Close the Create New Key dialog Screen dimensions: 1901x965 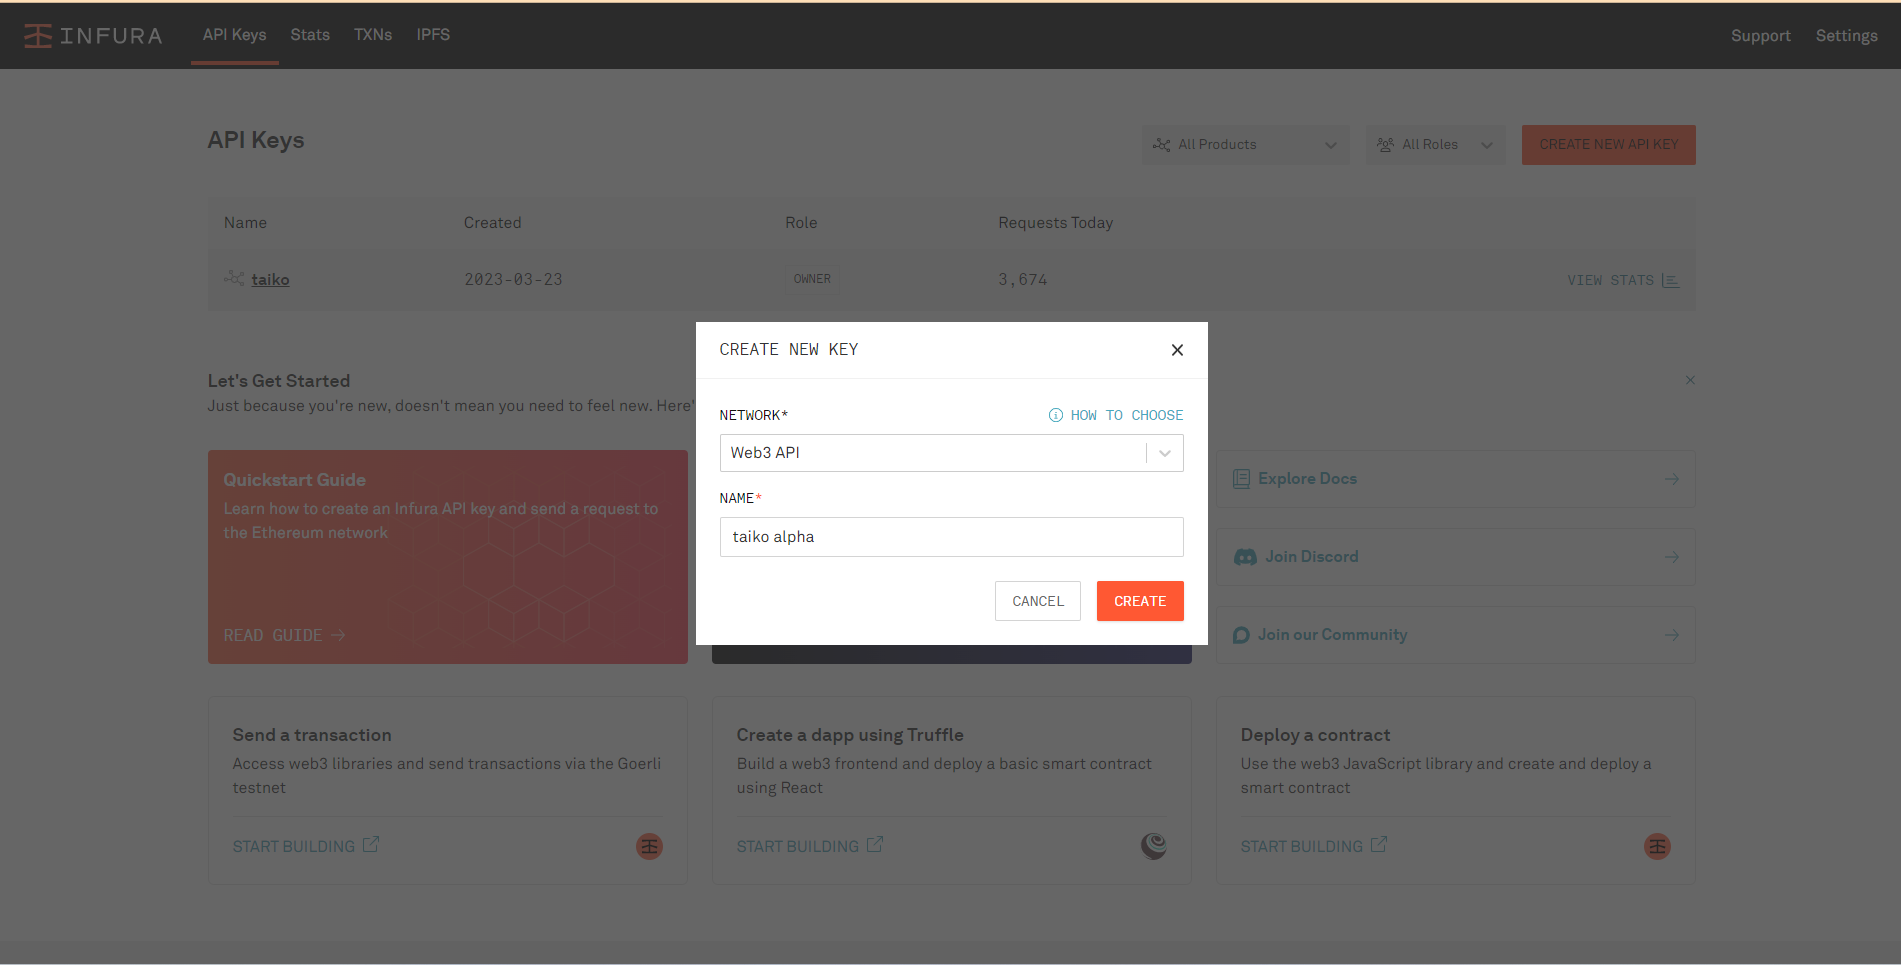coord(1177,350)
